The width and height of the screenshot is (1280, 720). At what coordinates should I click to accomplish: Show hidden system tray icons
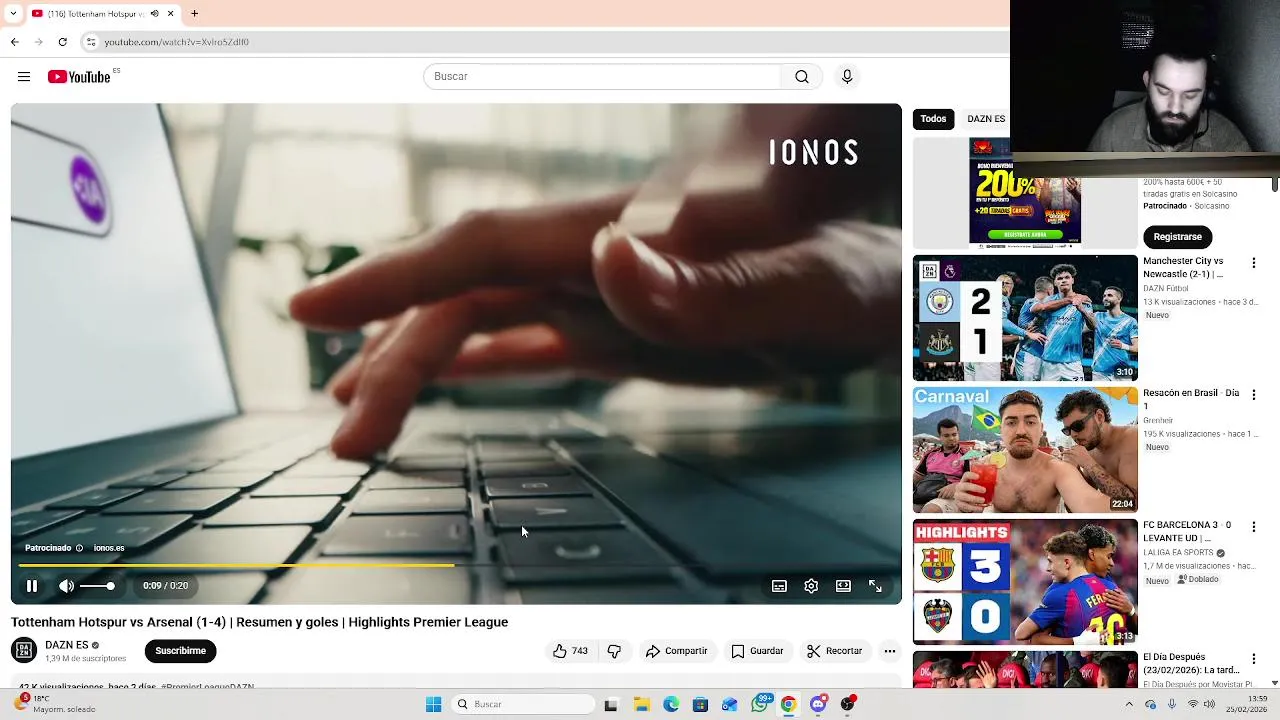click(1130, 705)
